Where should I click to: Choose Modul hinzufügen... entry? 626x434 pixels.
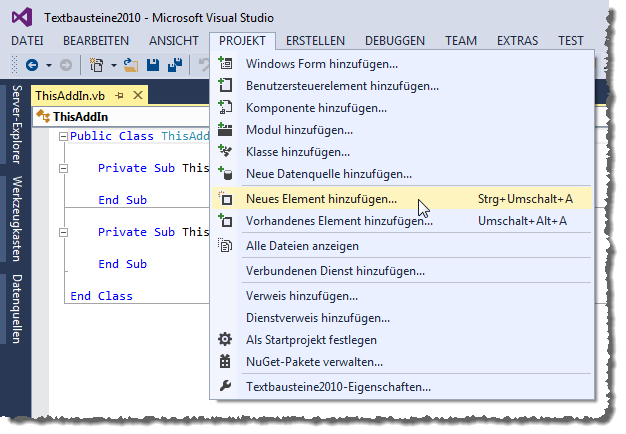pyautogui.click(x=402, y=130)
